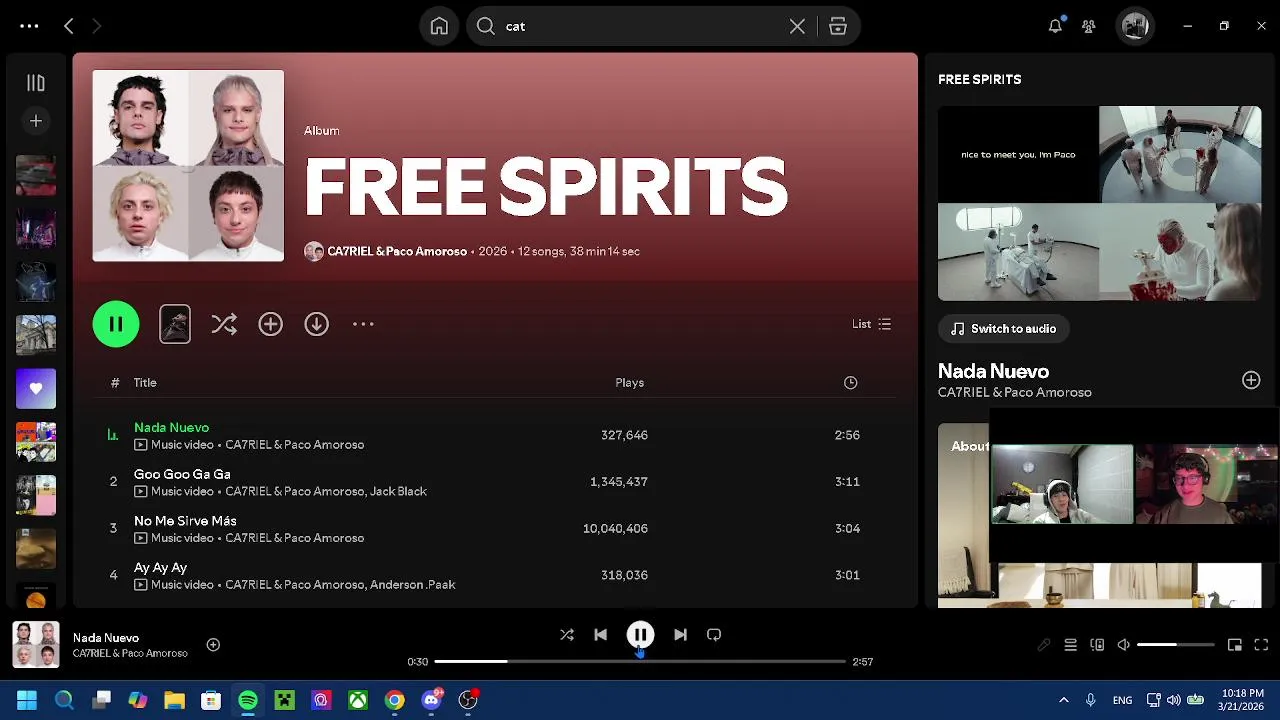The width and height of the screenshot is (1280, 720).
Task: Open the Browse icon beside search
Action: click(838, 26)
